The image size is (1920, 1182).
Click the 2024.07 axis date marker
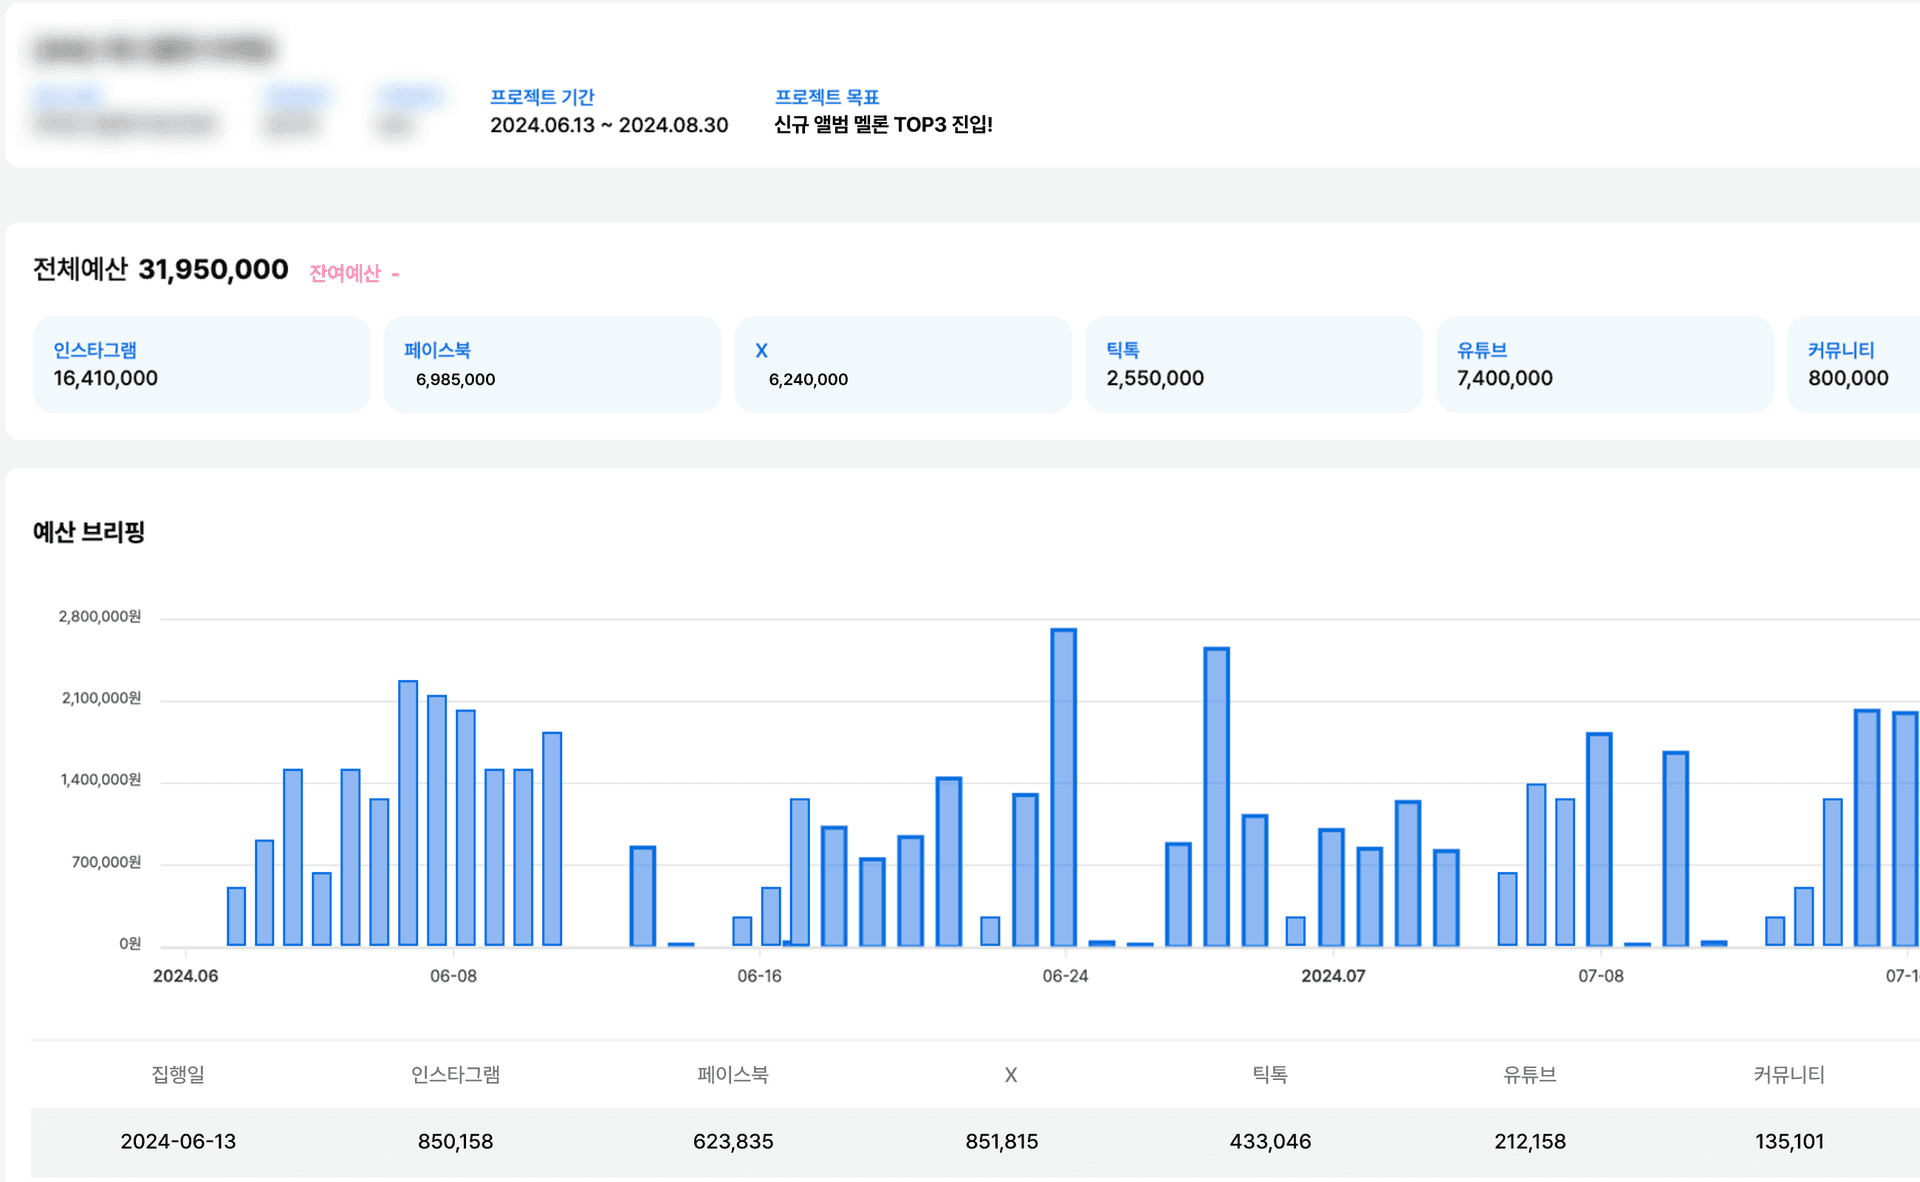point(1332,975)
